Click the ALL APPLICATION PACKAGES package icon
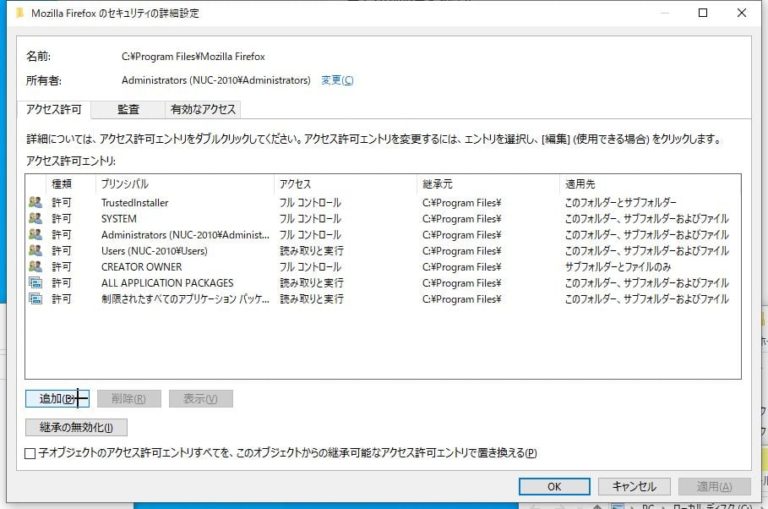 [x=35, y=283]
